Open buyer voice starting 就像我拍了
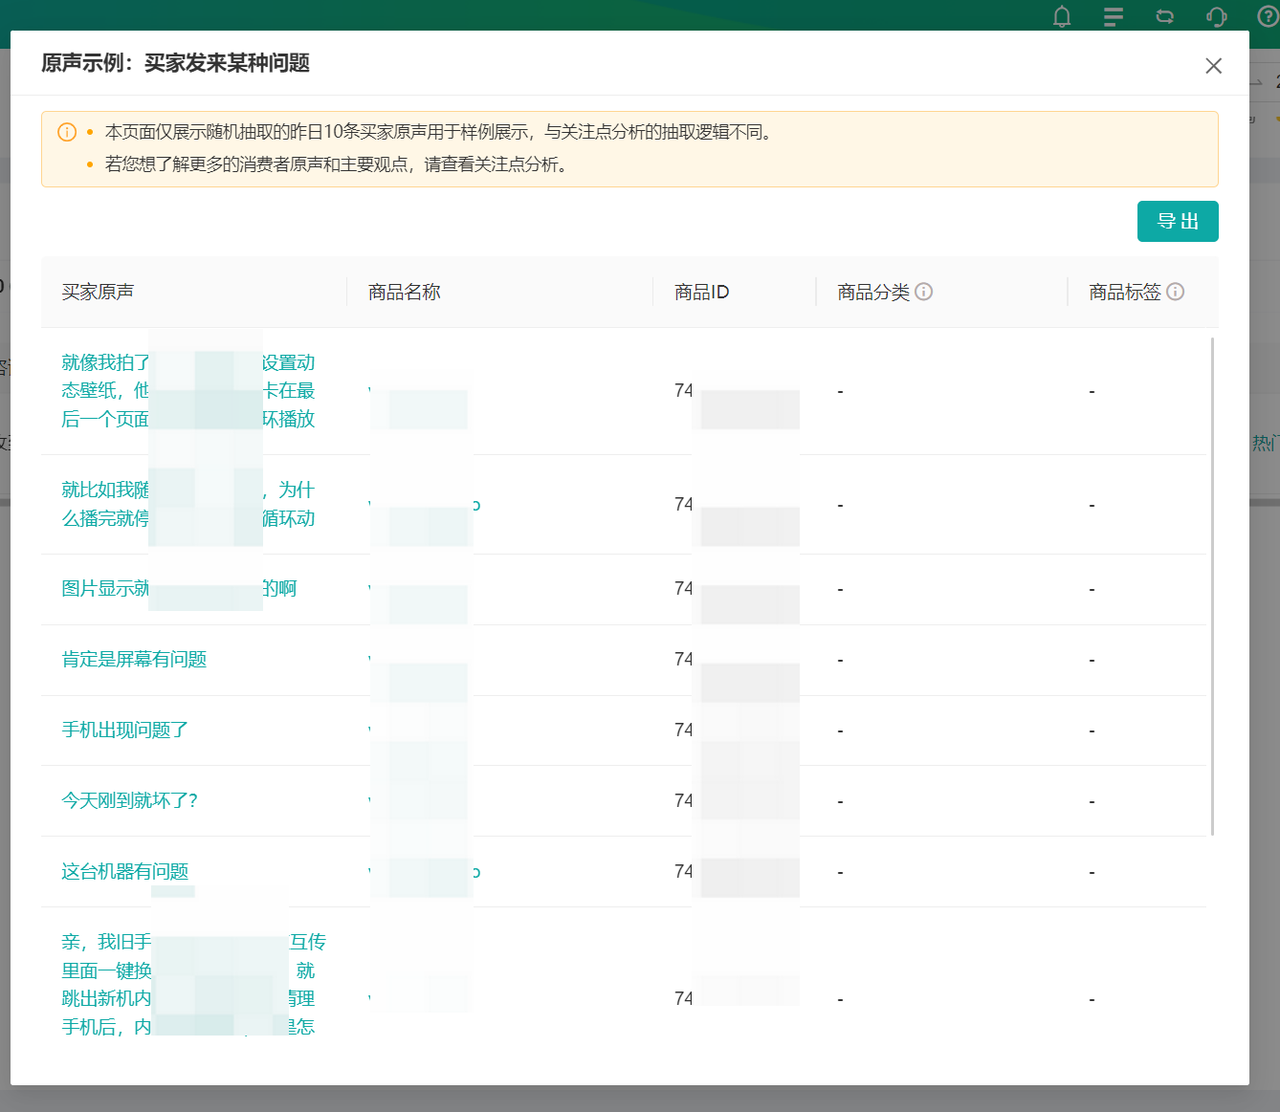The image size is (1280, 1112). (x=188, y=391)
